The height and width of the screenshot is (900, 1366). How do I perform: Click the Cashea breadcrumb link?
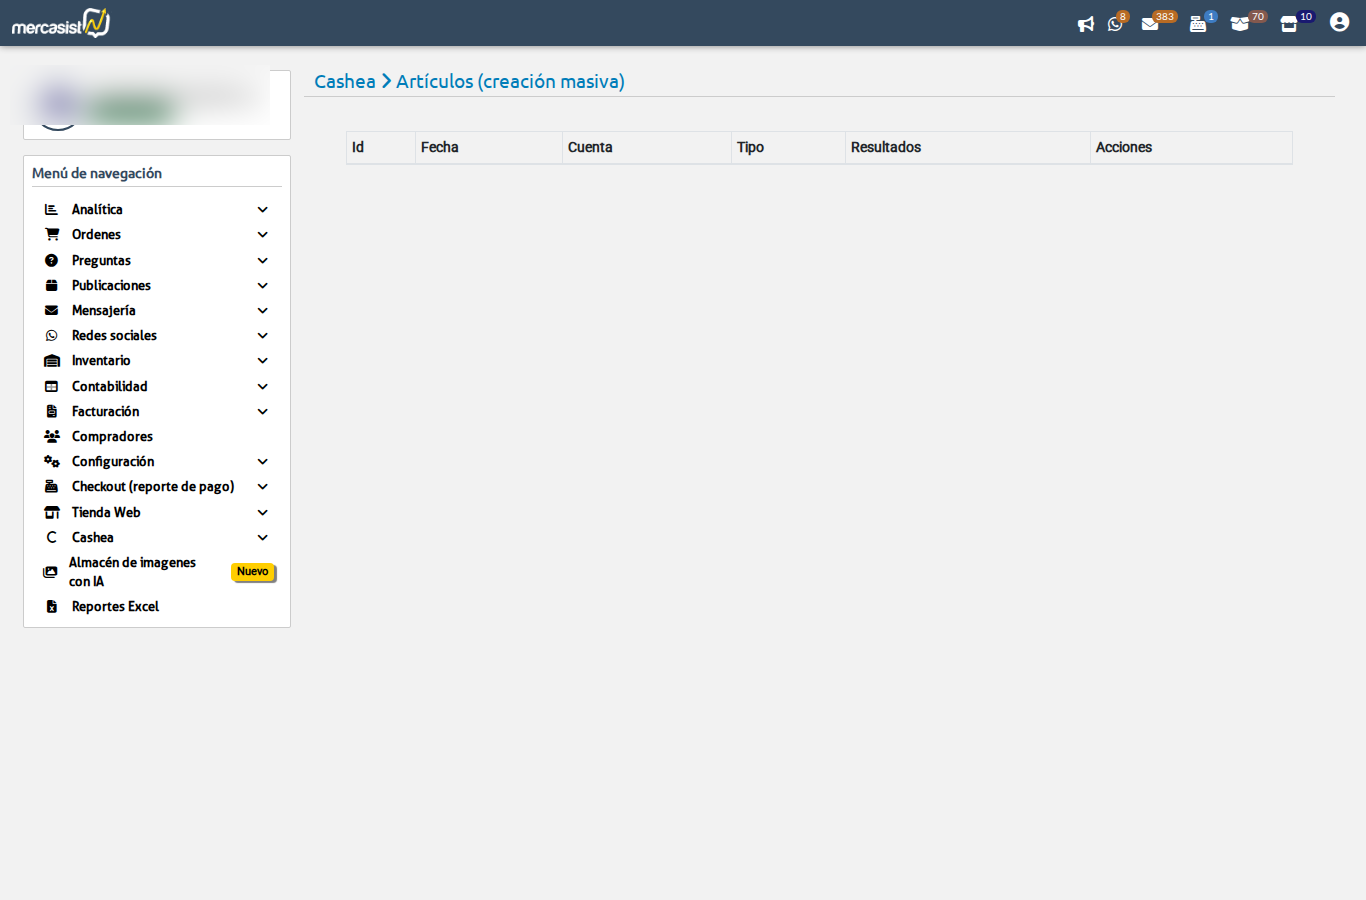coord(345,82)
